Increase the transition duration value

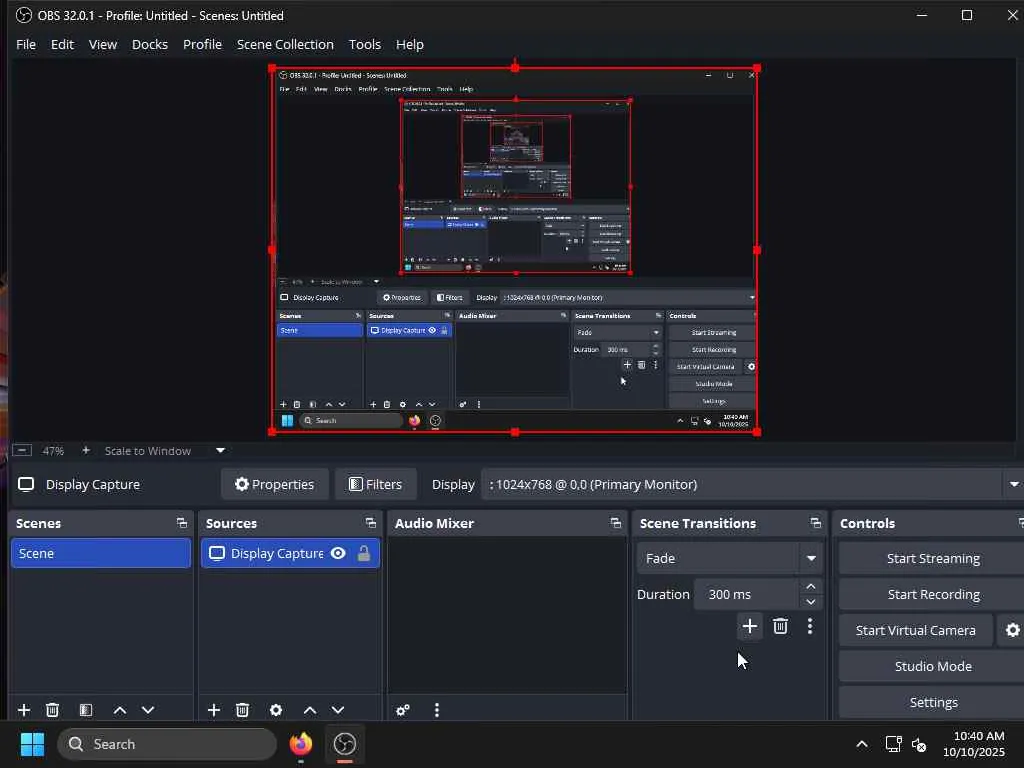(x=811, y=587)
